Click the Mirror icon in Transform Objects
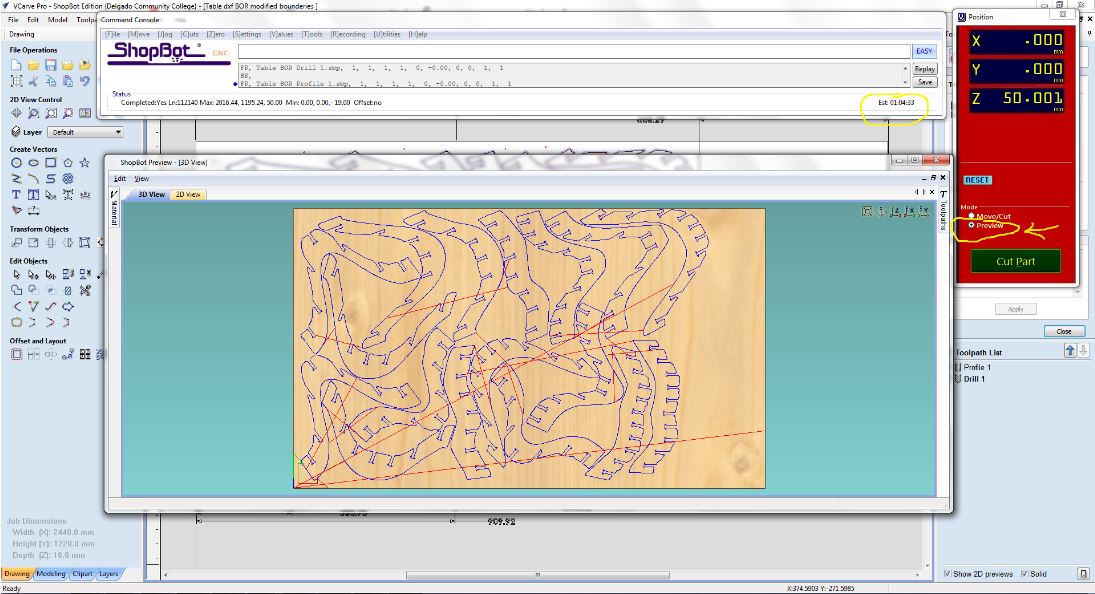 coord(68,243)
